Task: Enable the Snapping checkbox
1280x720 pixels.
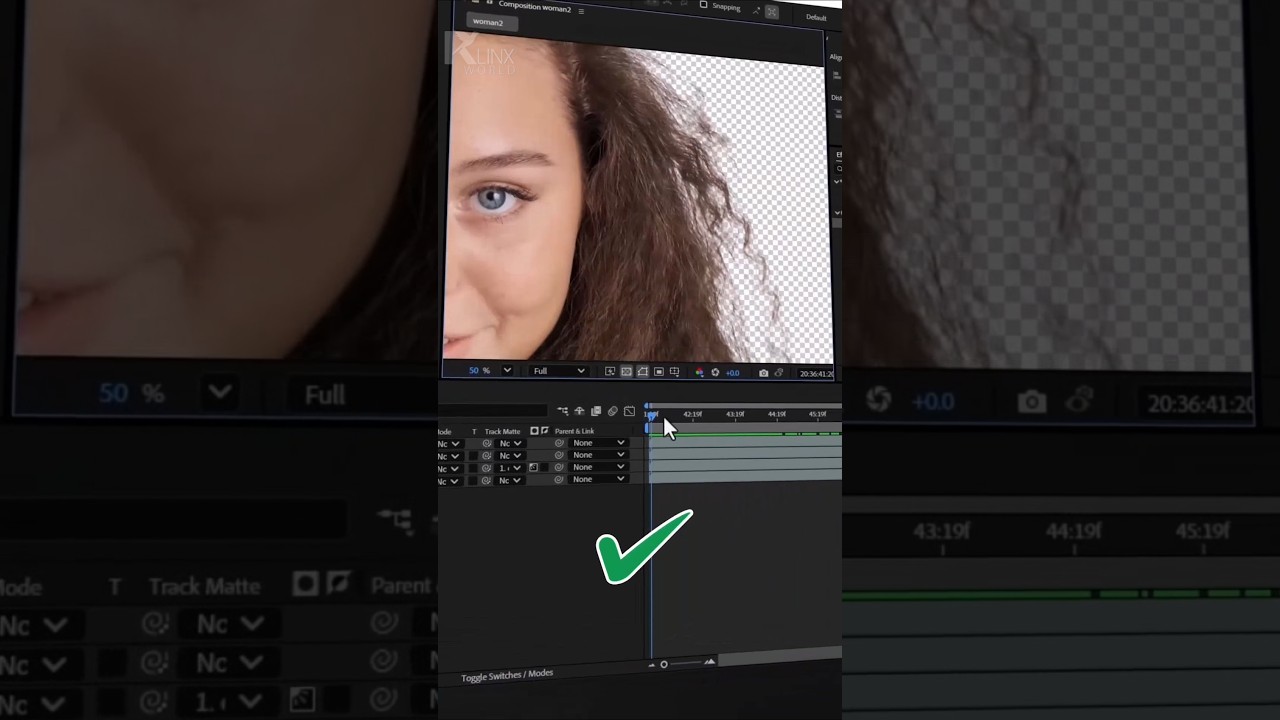Action: pos(703,5)
